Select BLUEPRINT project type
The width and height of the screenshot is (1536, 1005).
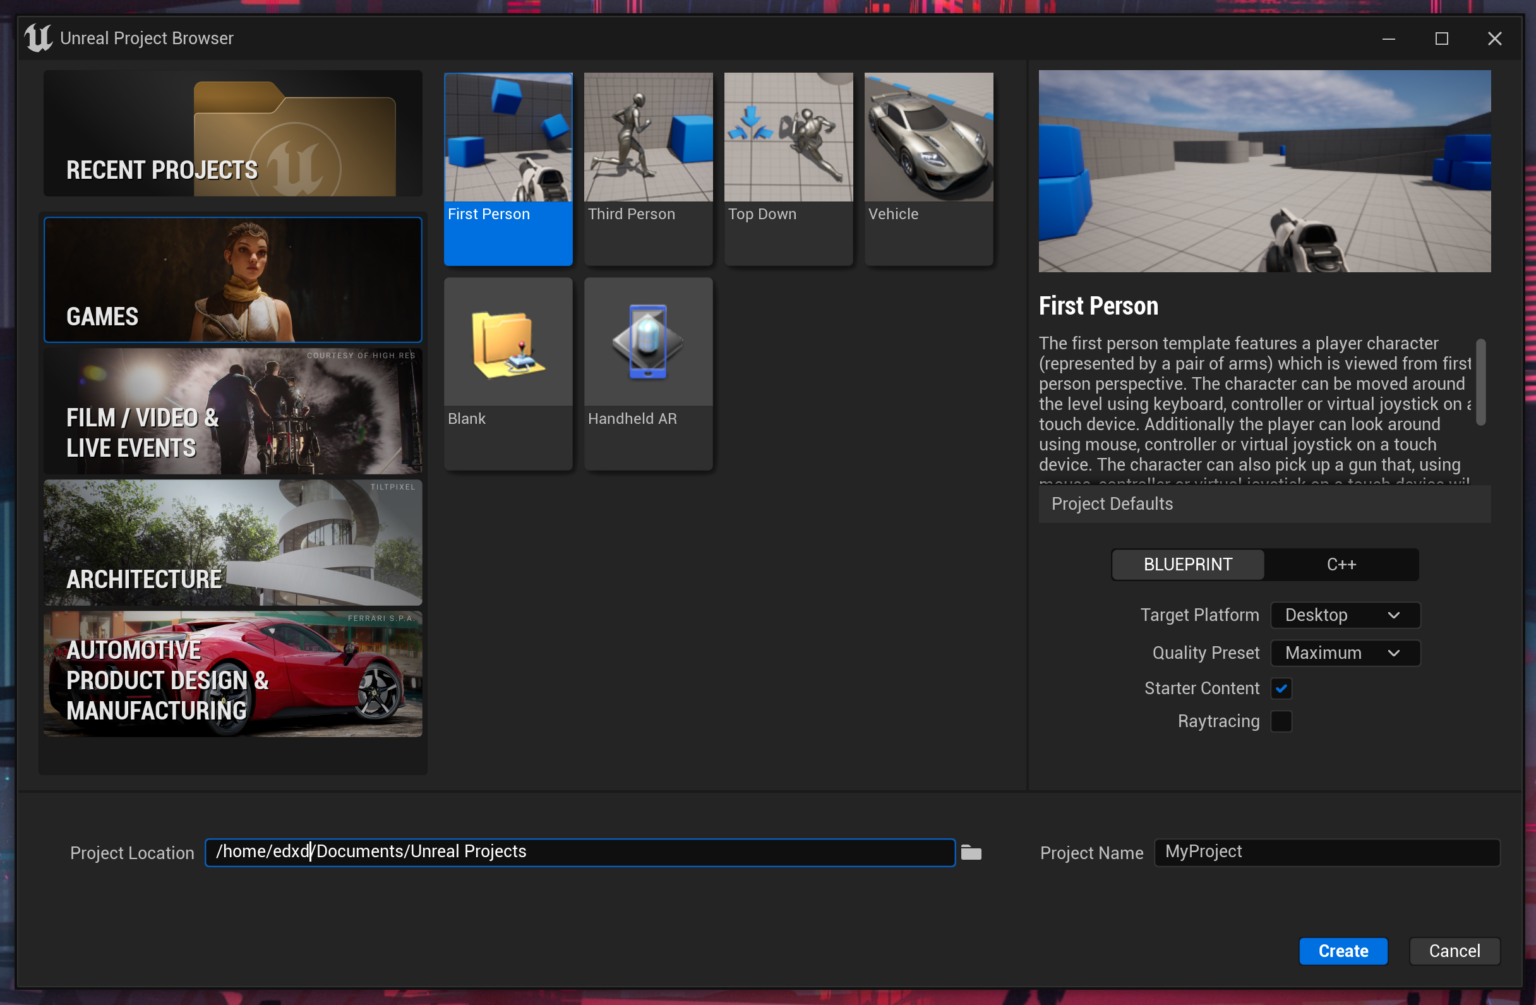click(1188, 565)
